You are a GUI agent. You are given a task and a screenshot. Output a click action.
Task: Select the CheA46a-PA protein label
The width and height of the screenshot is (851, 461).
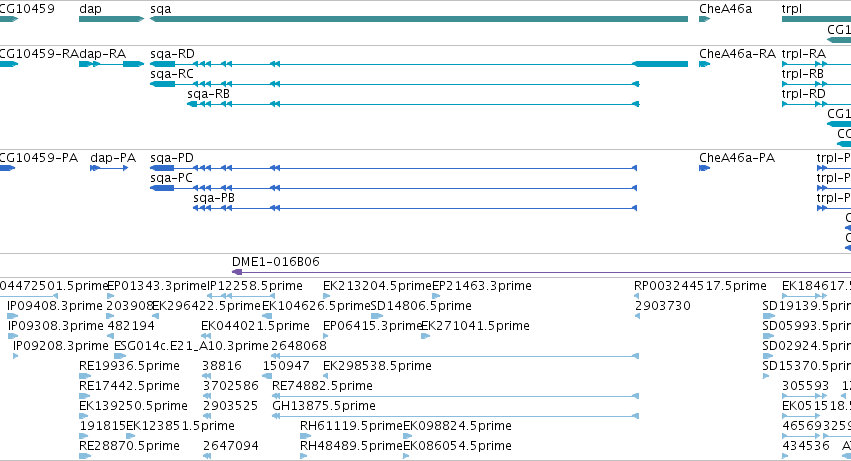pos(736,158)
